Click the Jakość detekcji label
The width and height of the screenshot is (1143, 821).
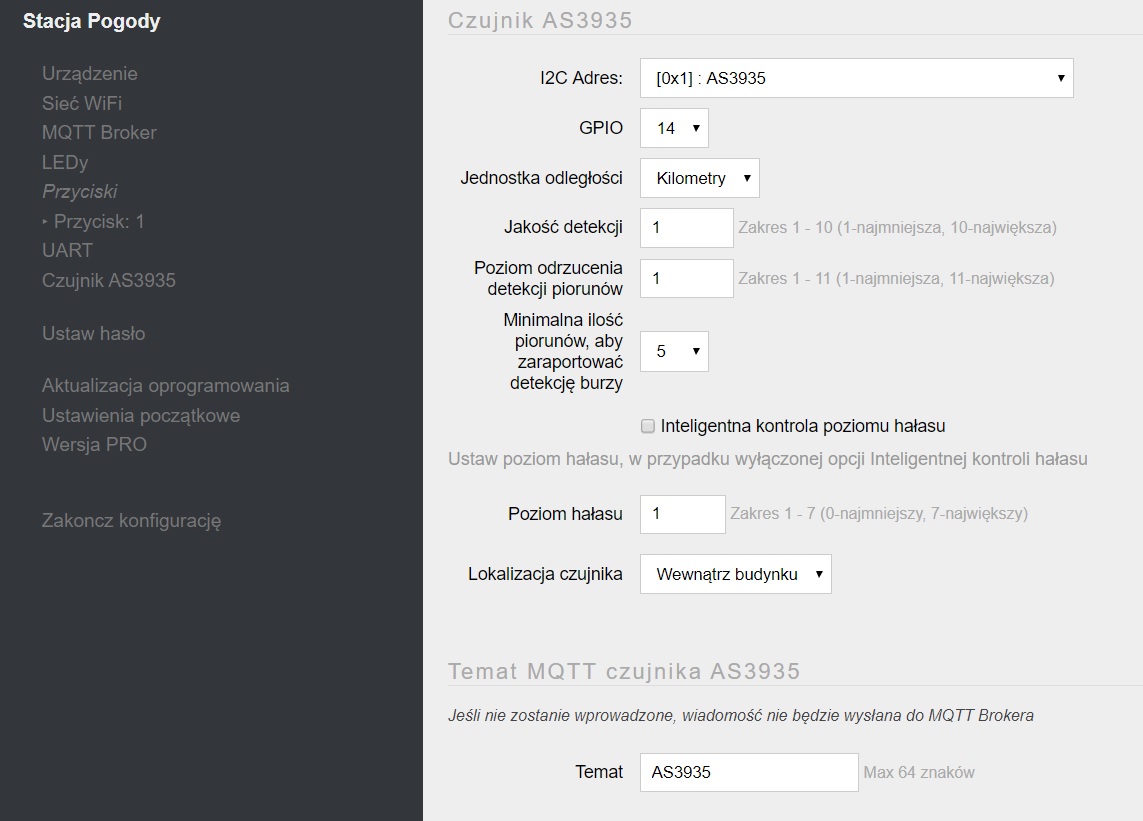pyautogui.click(x=563, y=227)
